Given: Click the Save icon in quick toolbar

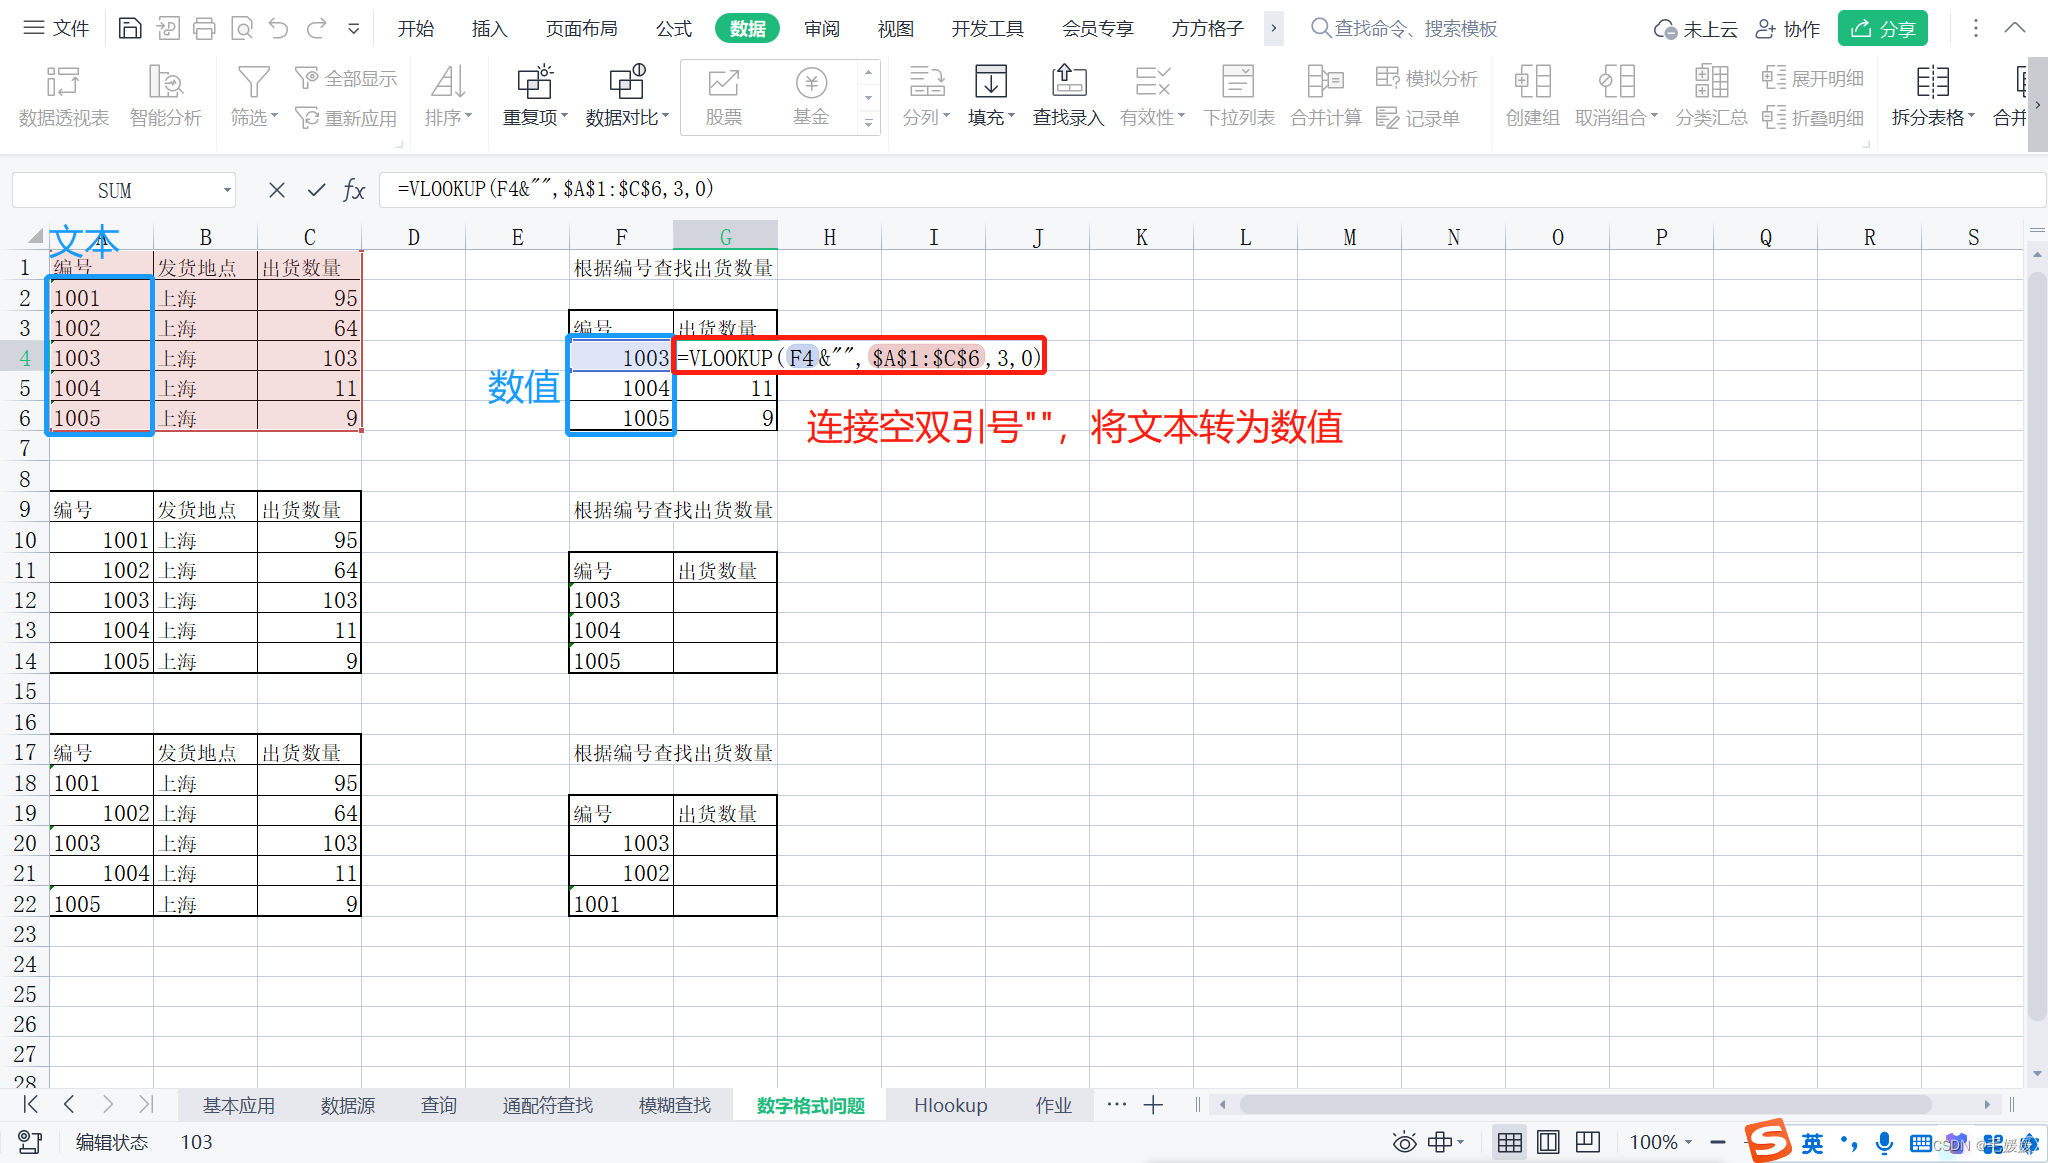Looking at the screenshot, I should coord(130,28).
